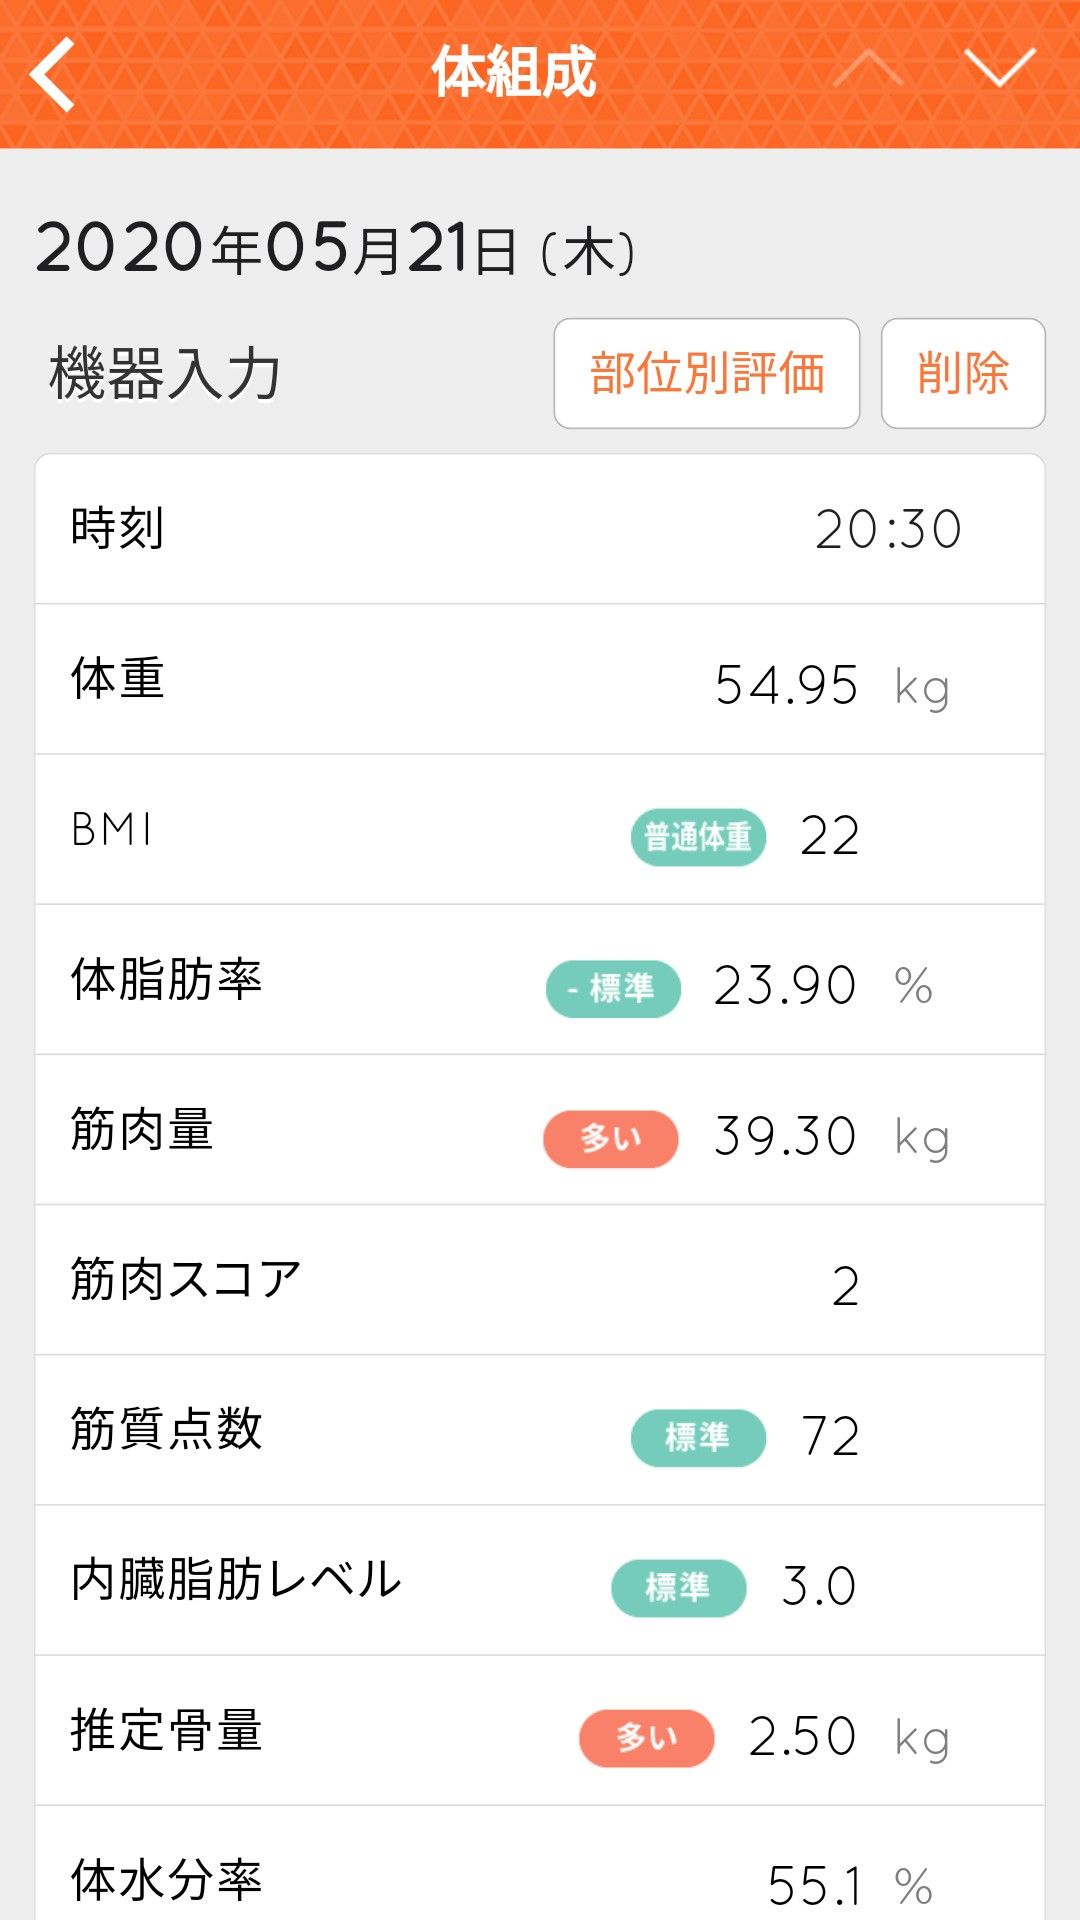Tap the 普通体重 BMI badge

pos(698,837)
